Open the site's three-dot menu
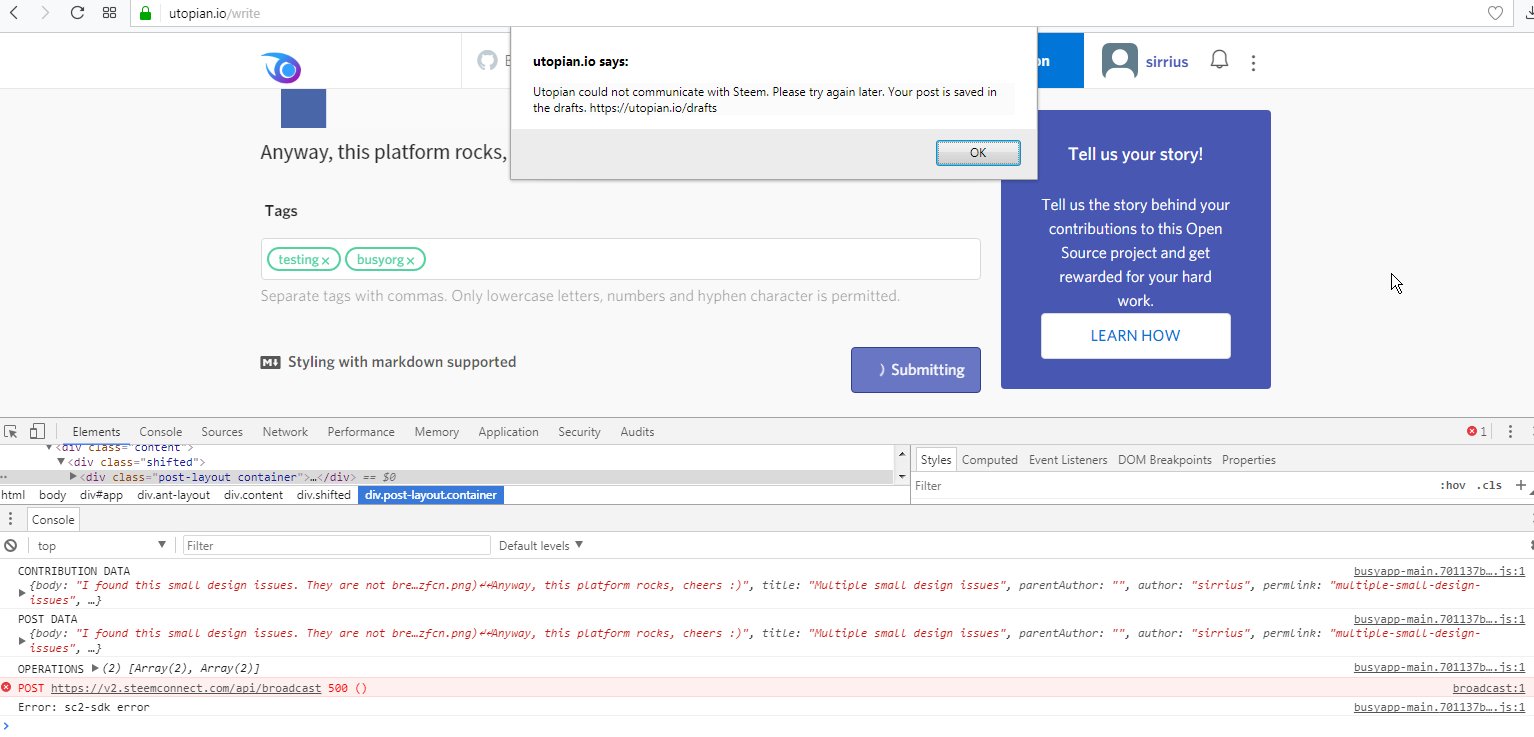Image resolution: width=1534 pixels, height=737 pixels. (x=1253, y=62)
